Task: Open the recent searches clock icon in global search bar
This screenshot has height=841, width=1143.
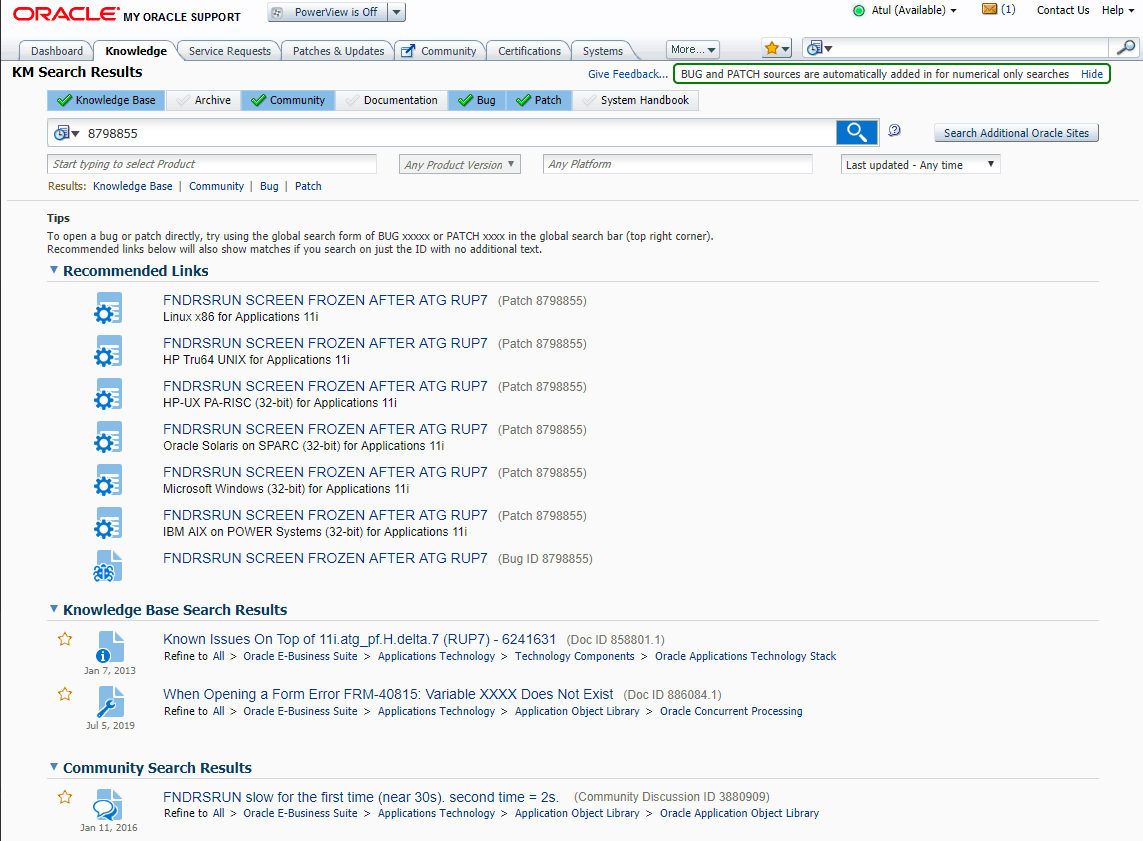Action: (x=819, y=48)
